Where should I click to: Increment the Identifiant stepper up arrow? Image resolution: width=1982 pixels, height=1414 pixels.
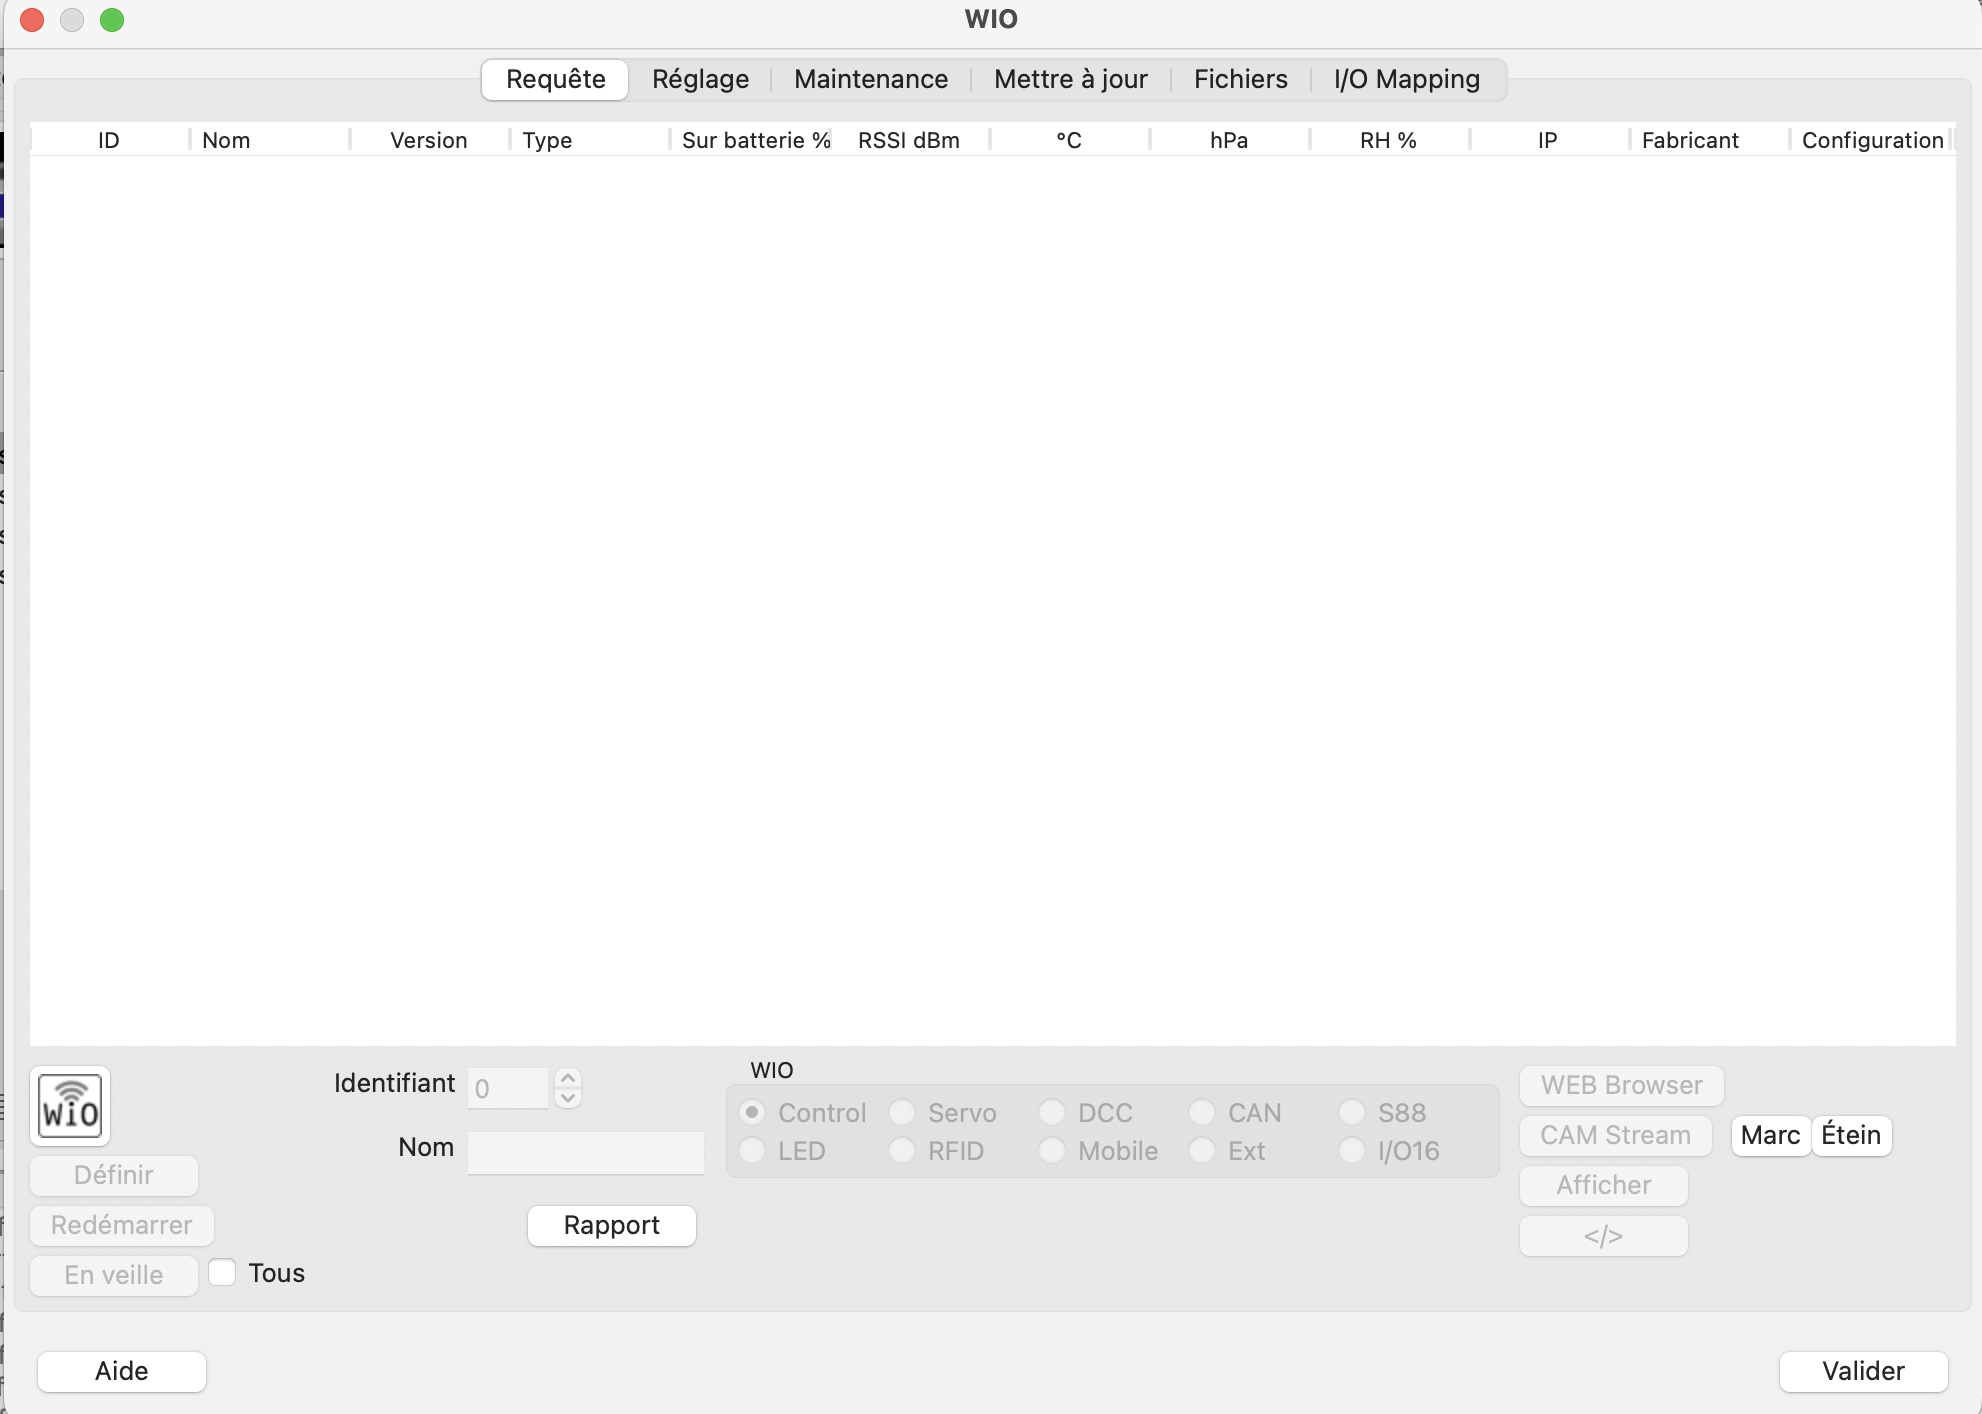tap(568, 1079)
